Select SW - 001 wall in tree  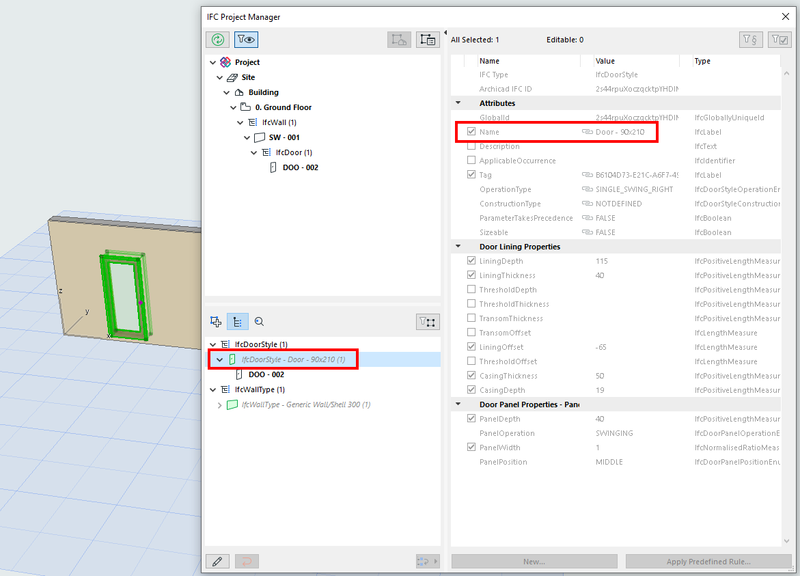point(284,137)
